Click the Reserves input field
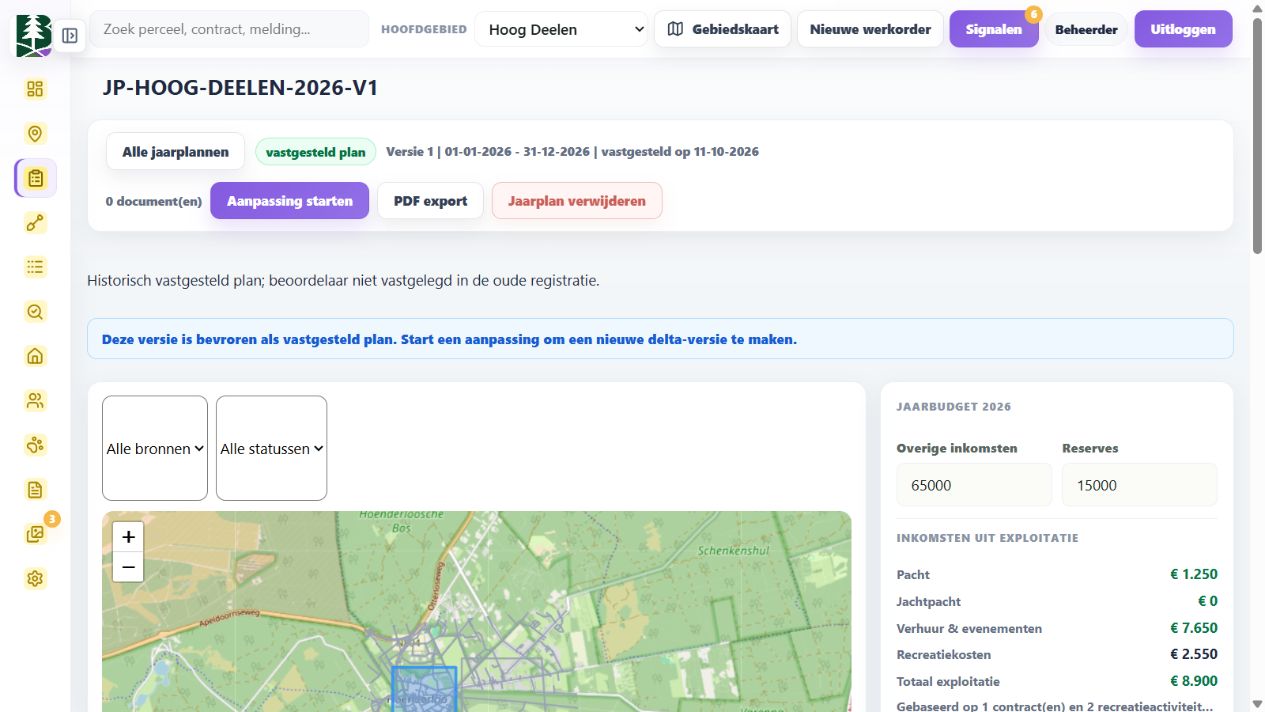The height and width of the screenshot is (712, 1265). pos(1140,485)
